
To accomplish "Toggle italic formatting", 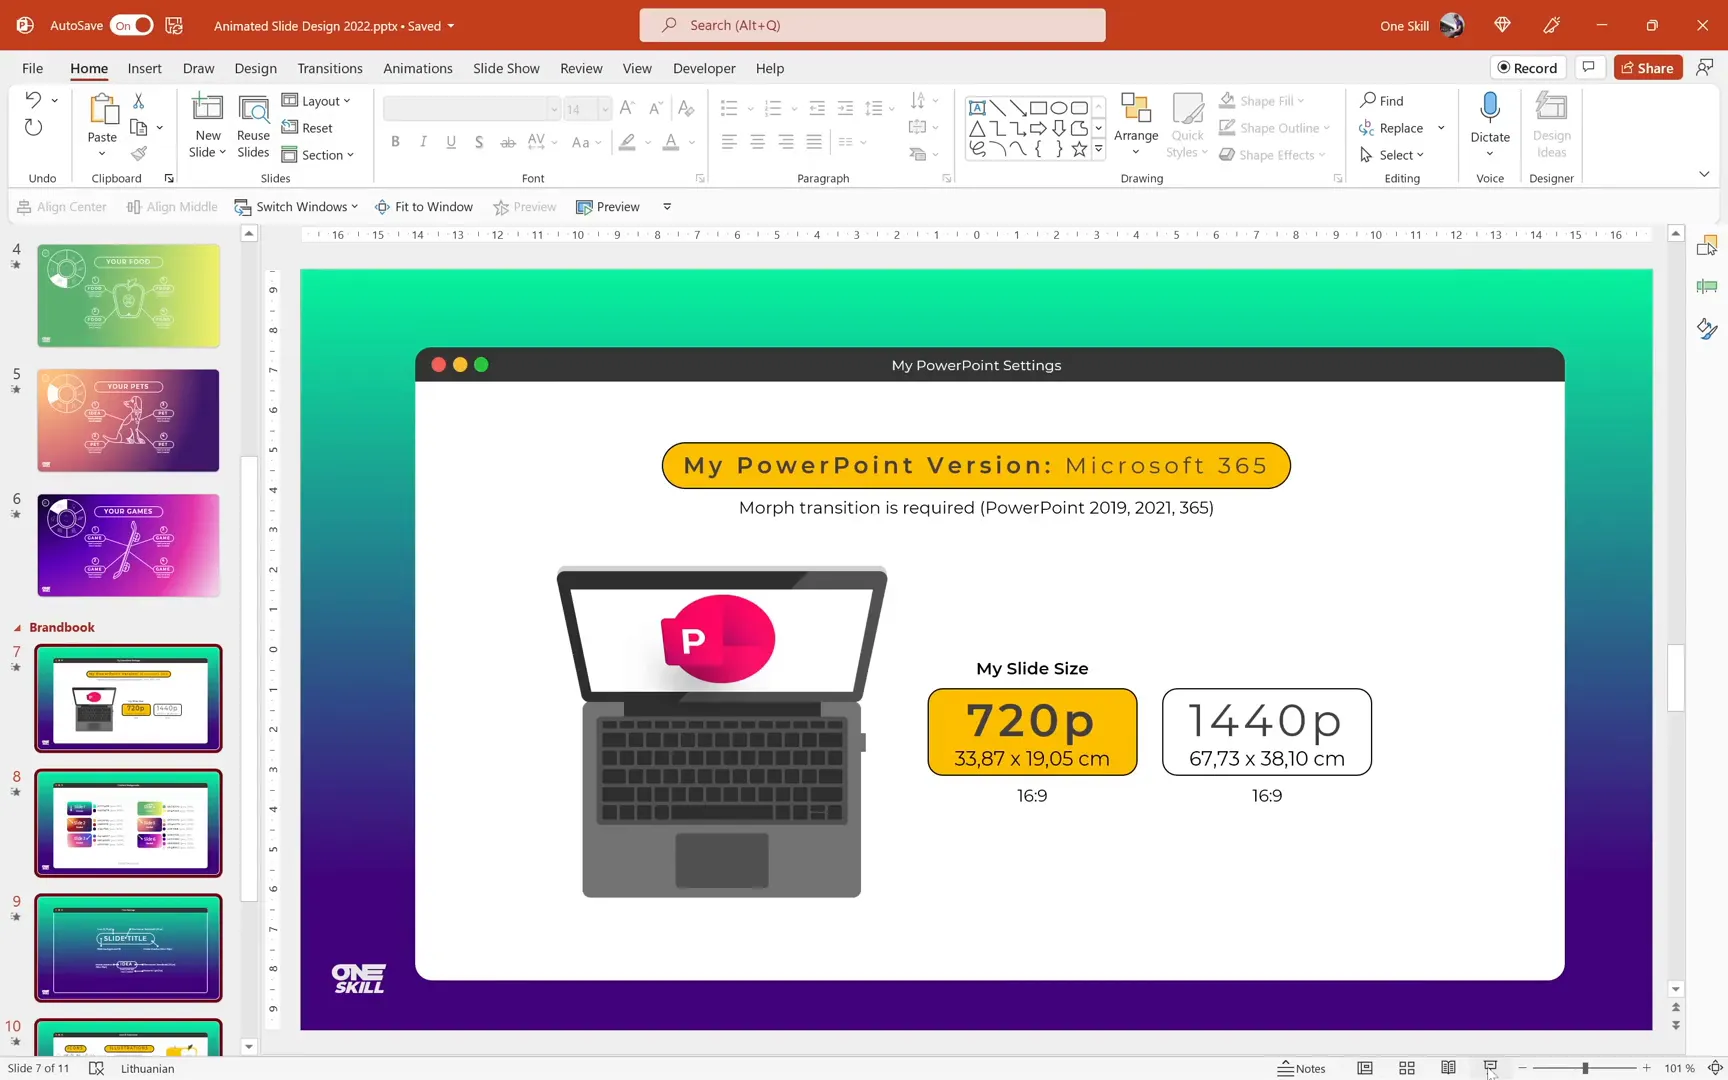I will click(x=424, y=142).
